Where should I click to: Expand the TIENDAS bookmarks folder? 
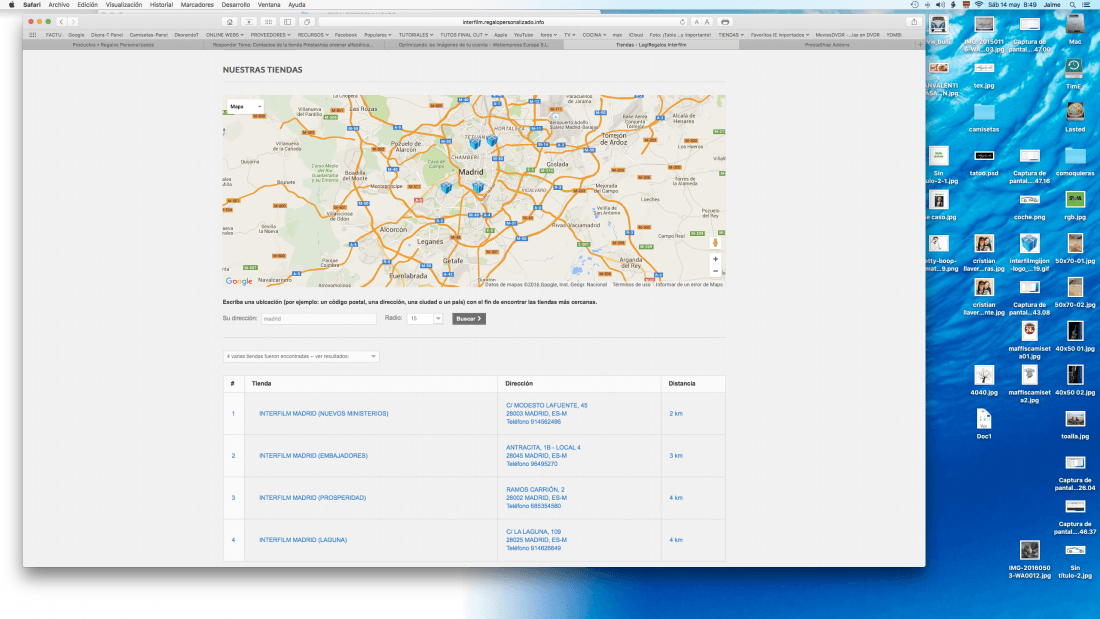coord(731,35)
